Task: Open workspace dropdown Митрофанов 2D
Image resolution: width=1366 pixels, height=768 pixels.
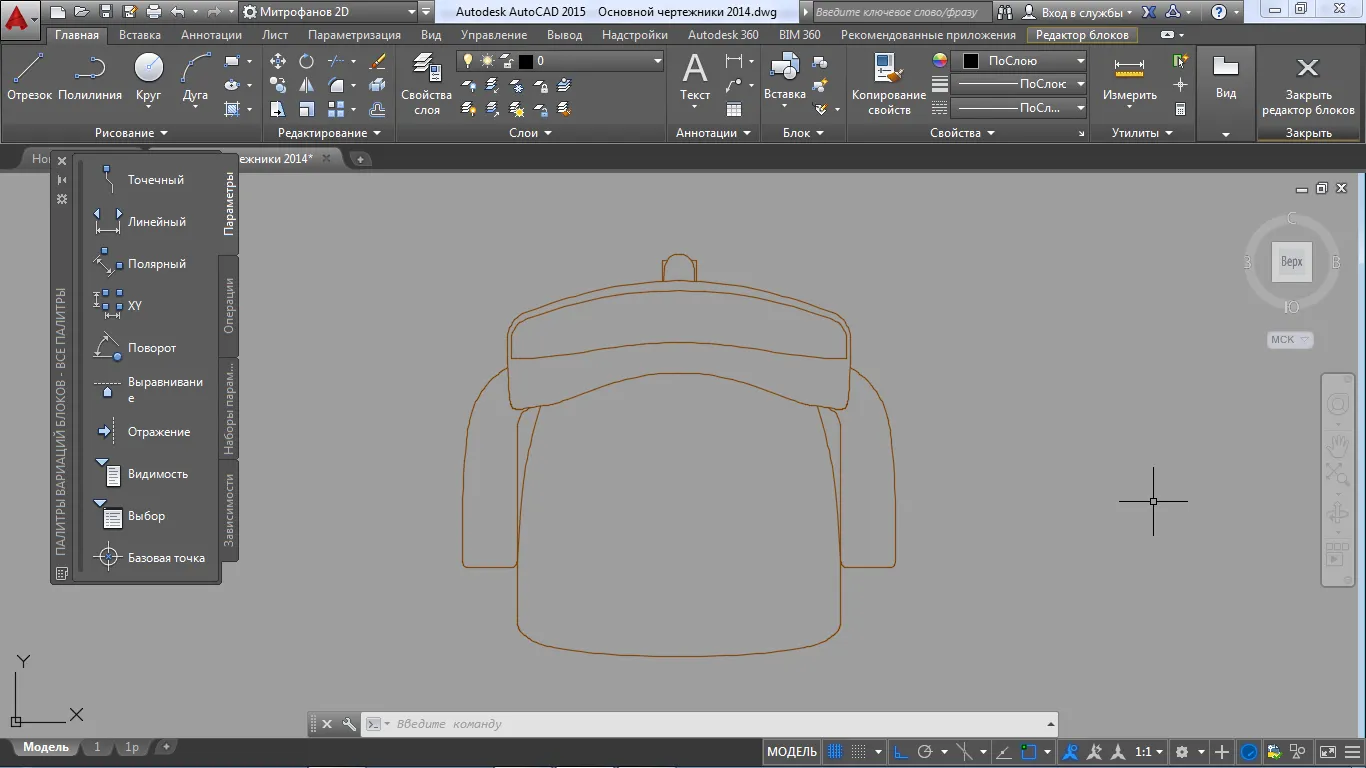Action: pyautogui.click(x=328, y=12)
